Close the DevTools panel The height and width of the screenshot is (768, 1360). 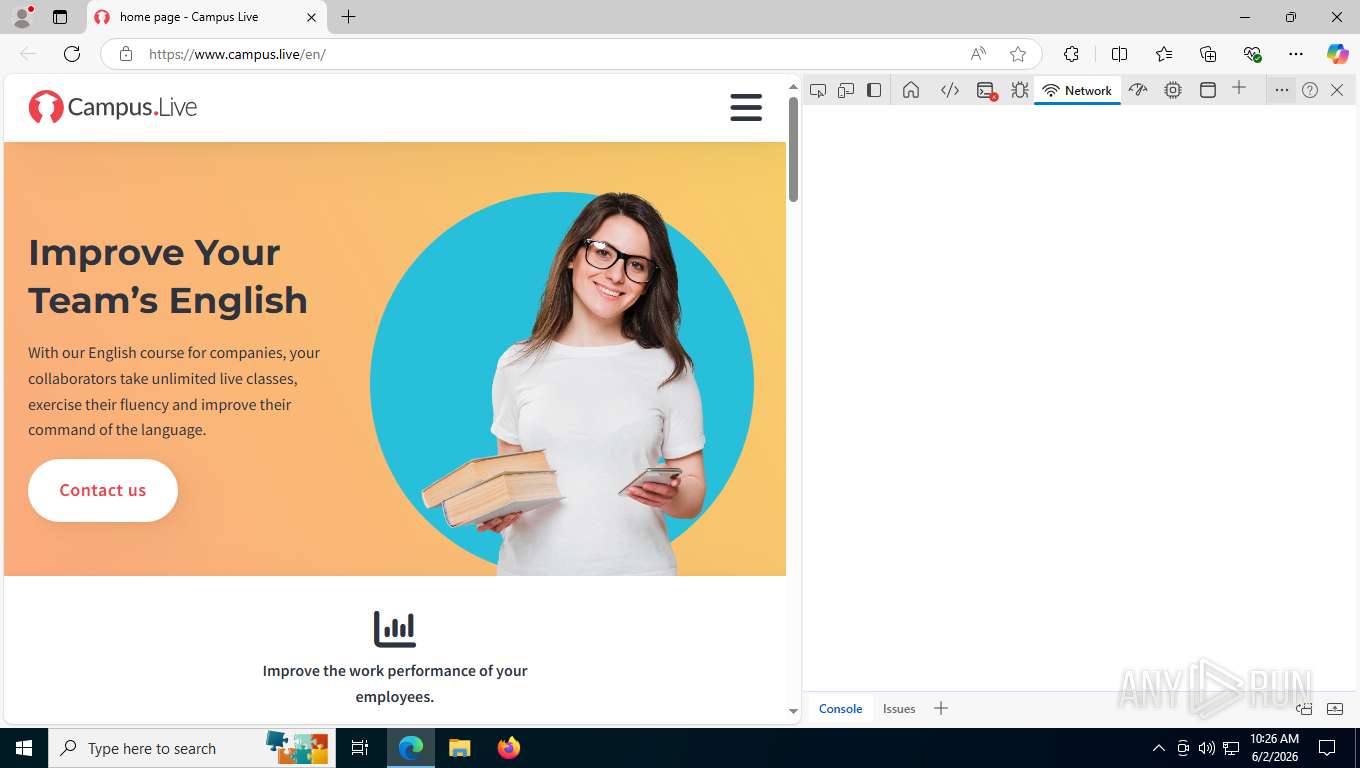(x=1337, y=90)
